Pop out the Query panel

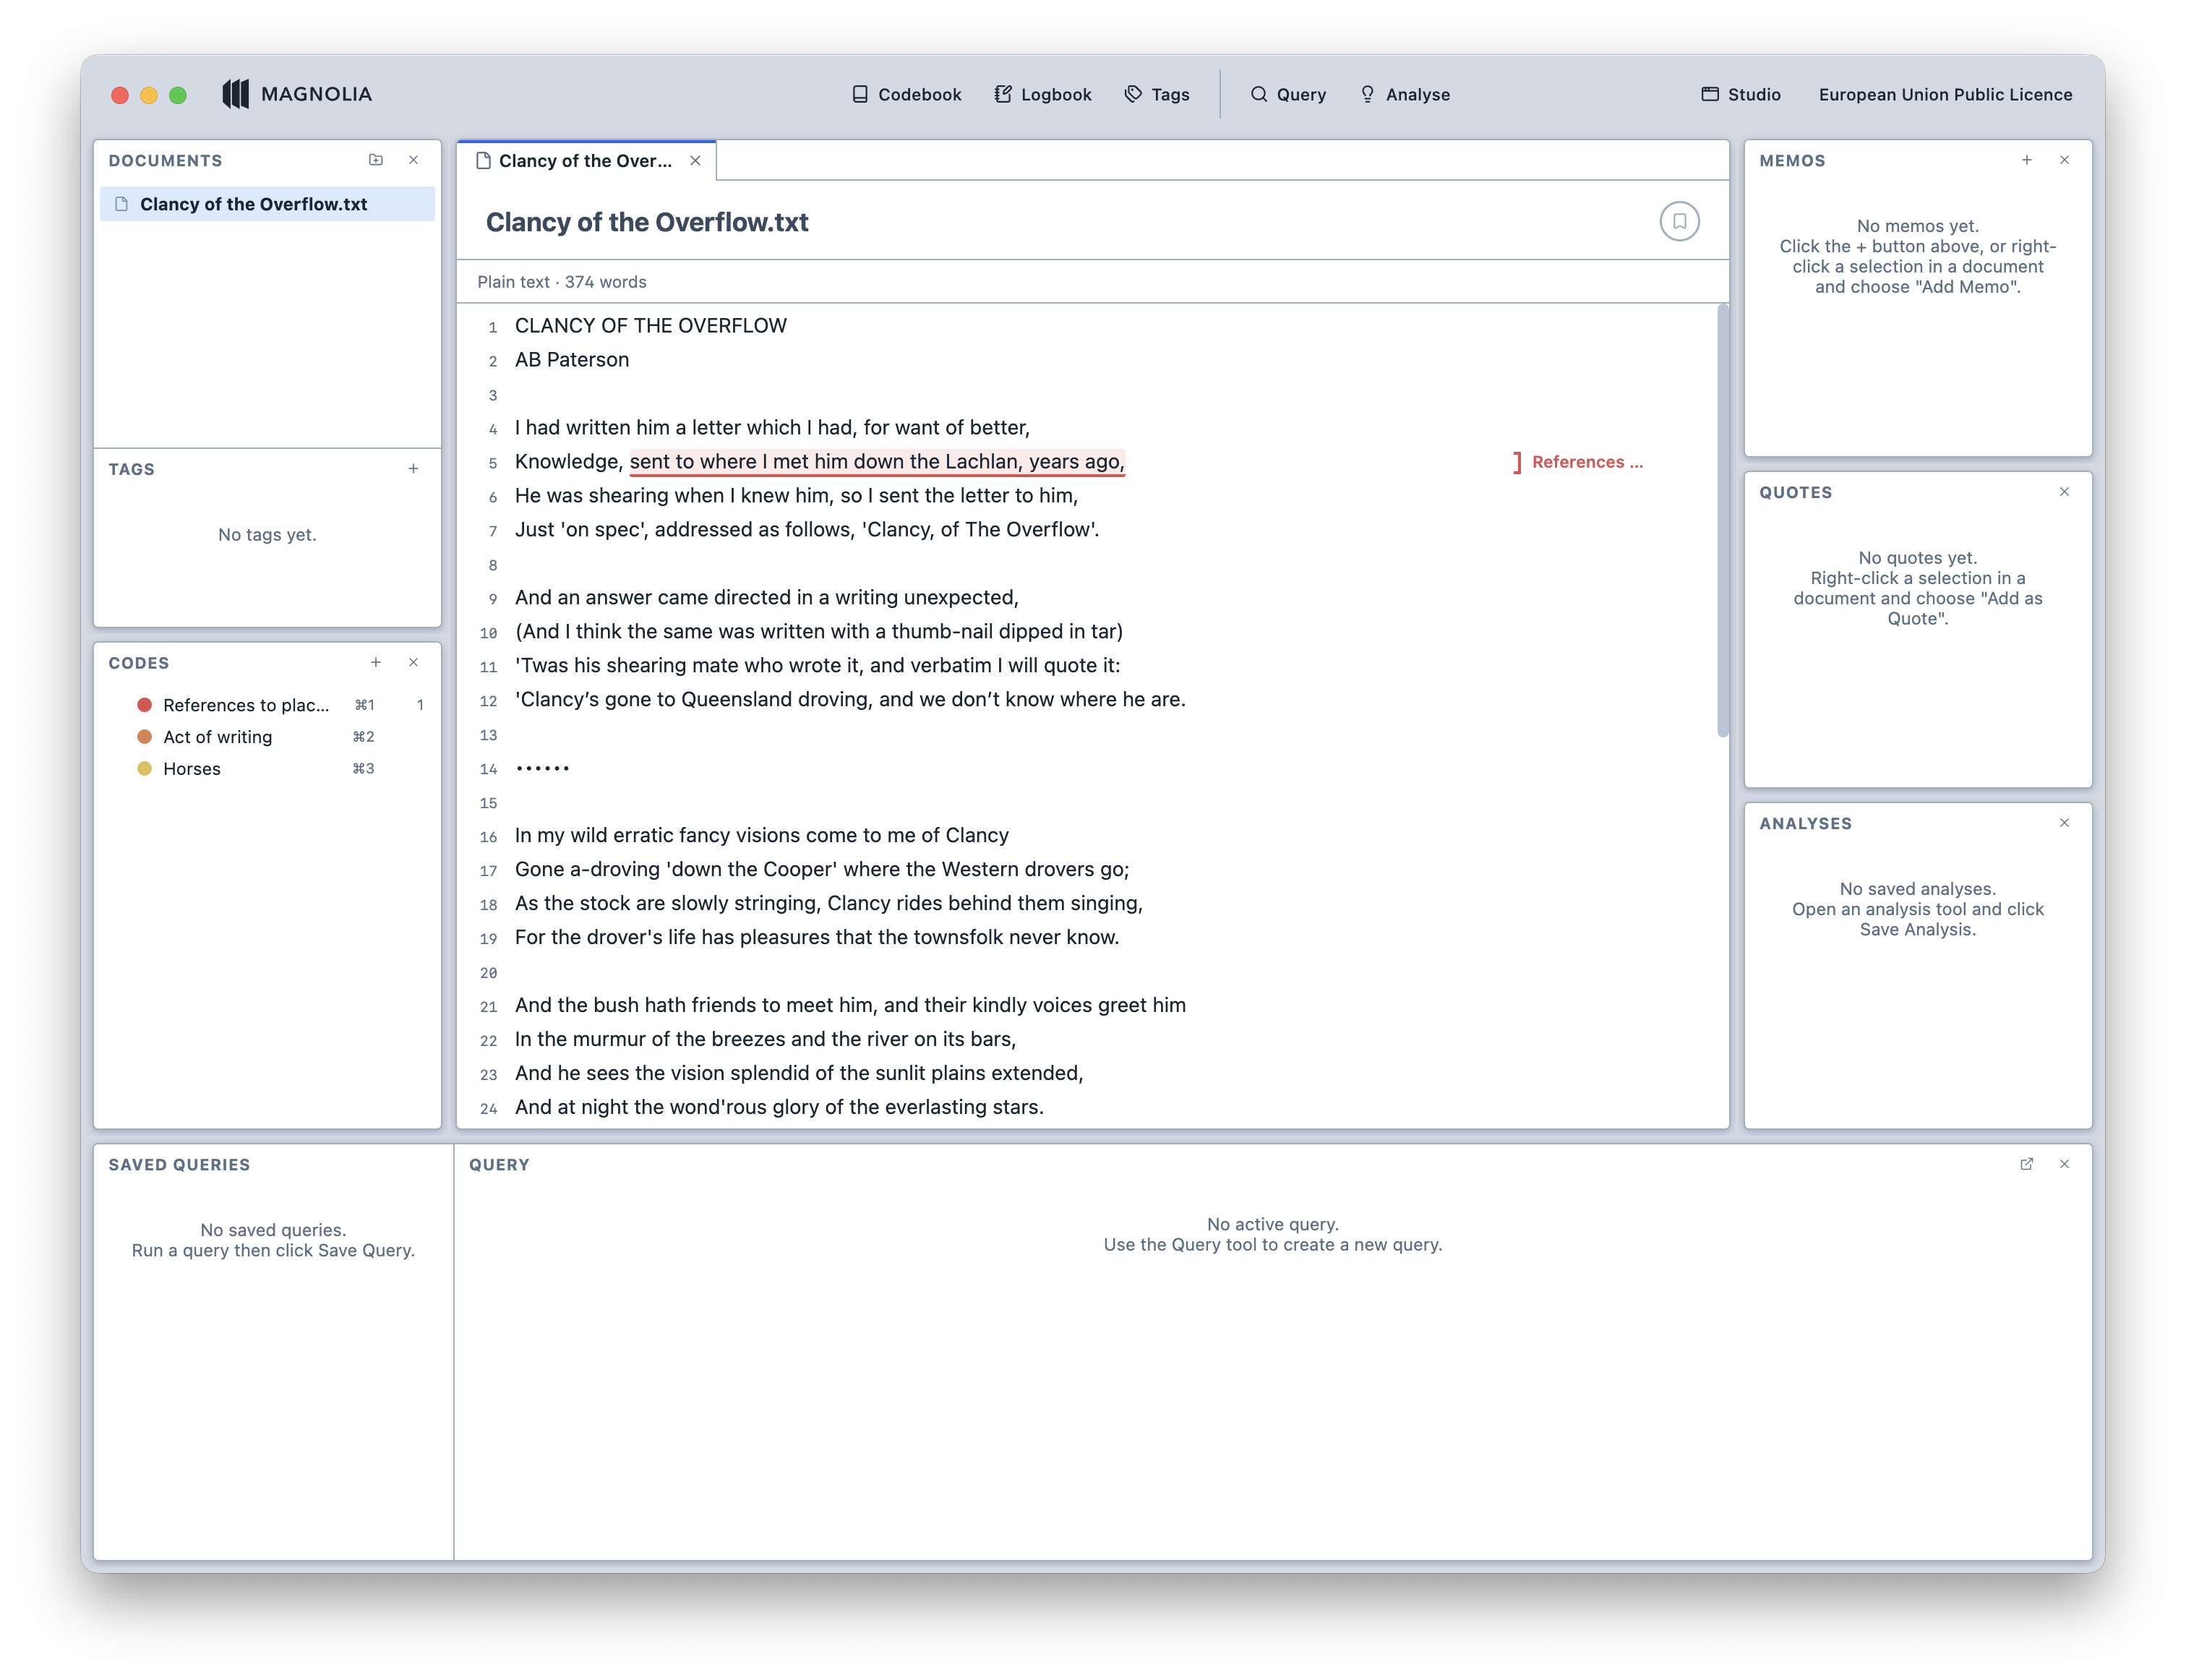pos(2026,1164)
